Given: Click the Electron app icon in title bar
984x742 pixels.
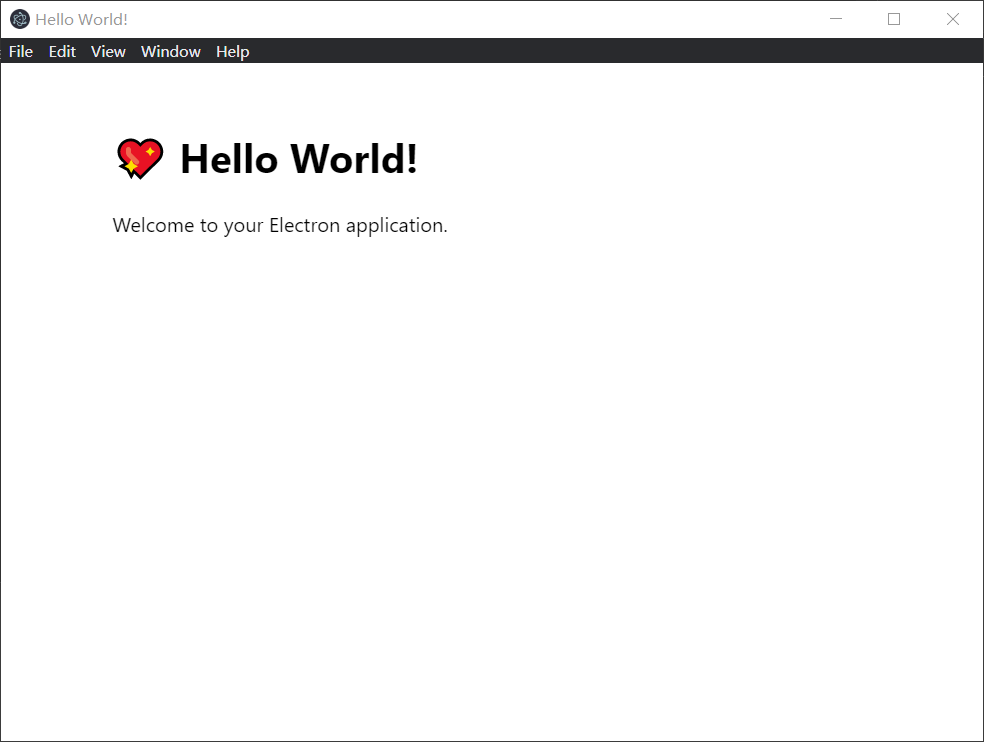Looking at the screenshot, I should pyautogui.click(x=20, y=19).
